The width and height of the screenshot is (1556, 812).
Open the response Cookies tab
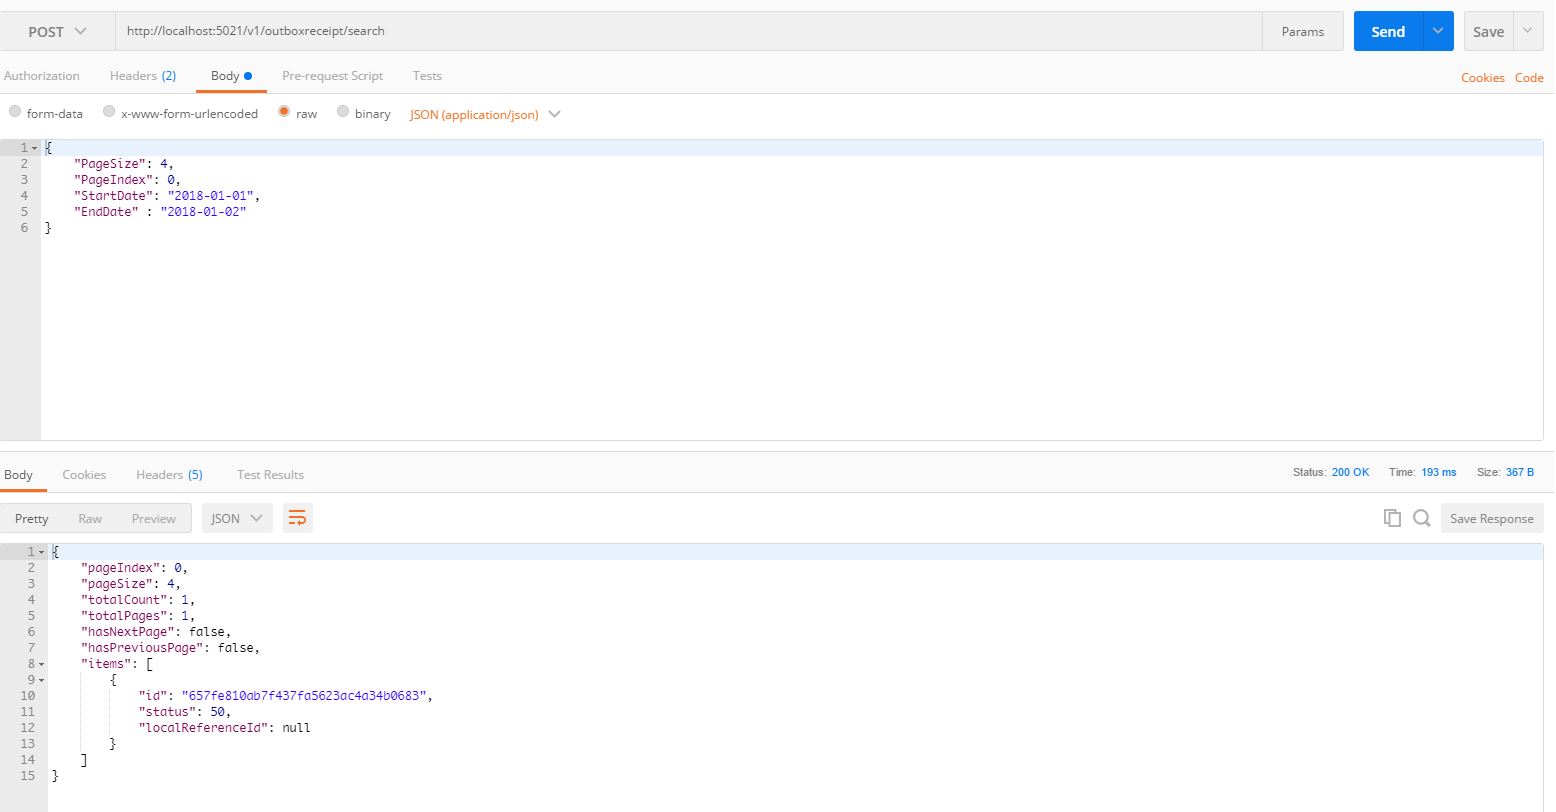click(84, 474)
